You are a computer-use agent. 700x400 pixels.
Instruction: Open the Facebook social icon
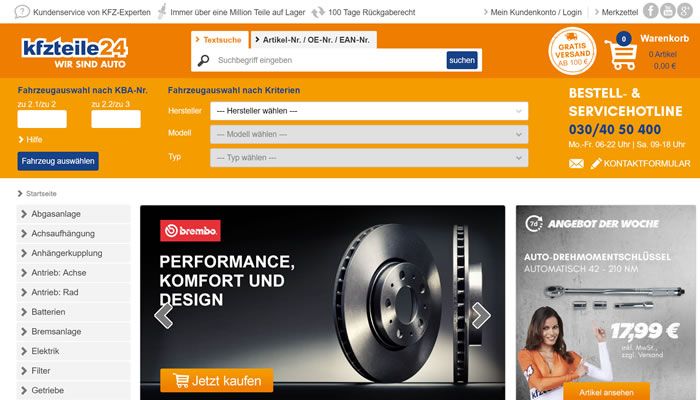[650, 11]
